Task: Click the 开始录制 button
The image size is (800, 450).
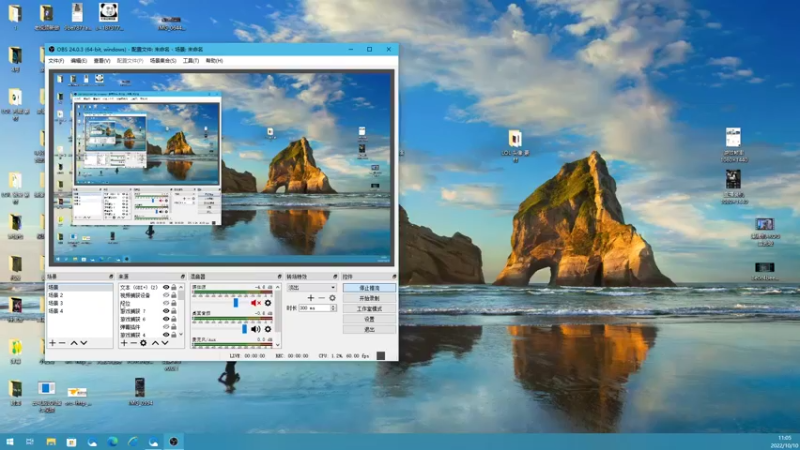Action: click(x=369, y=298)
